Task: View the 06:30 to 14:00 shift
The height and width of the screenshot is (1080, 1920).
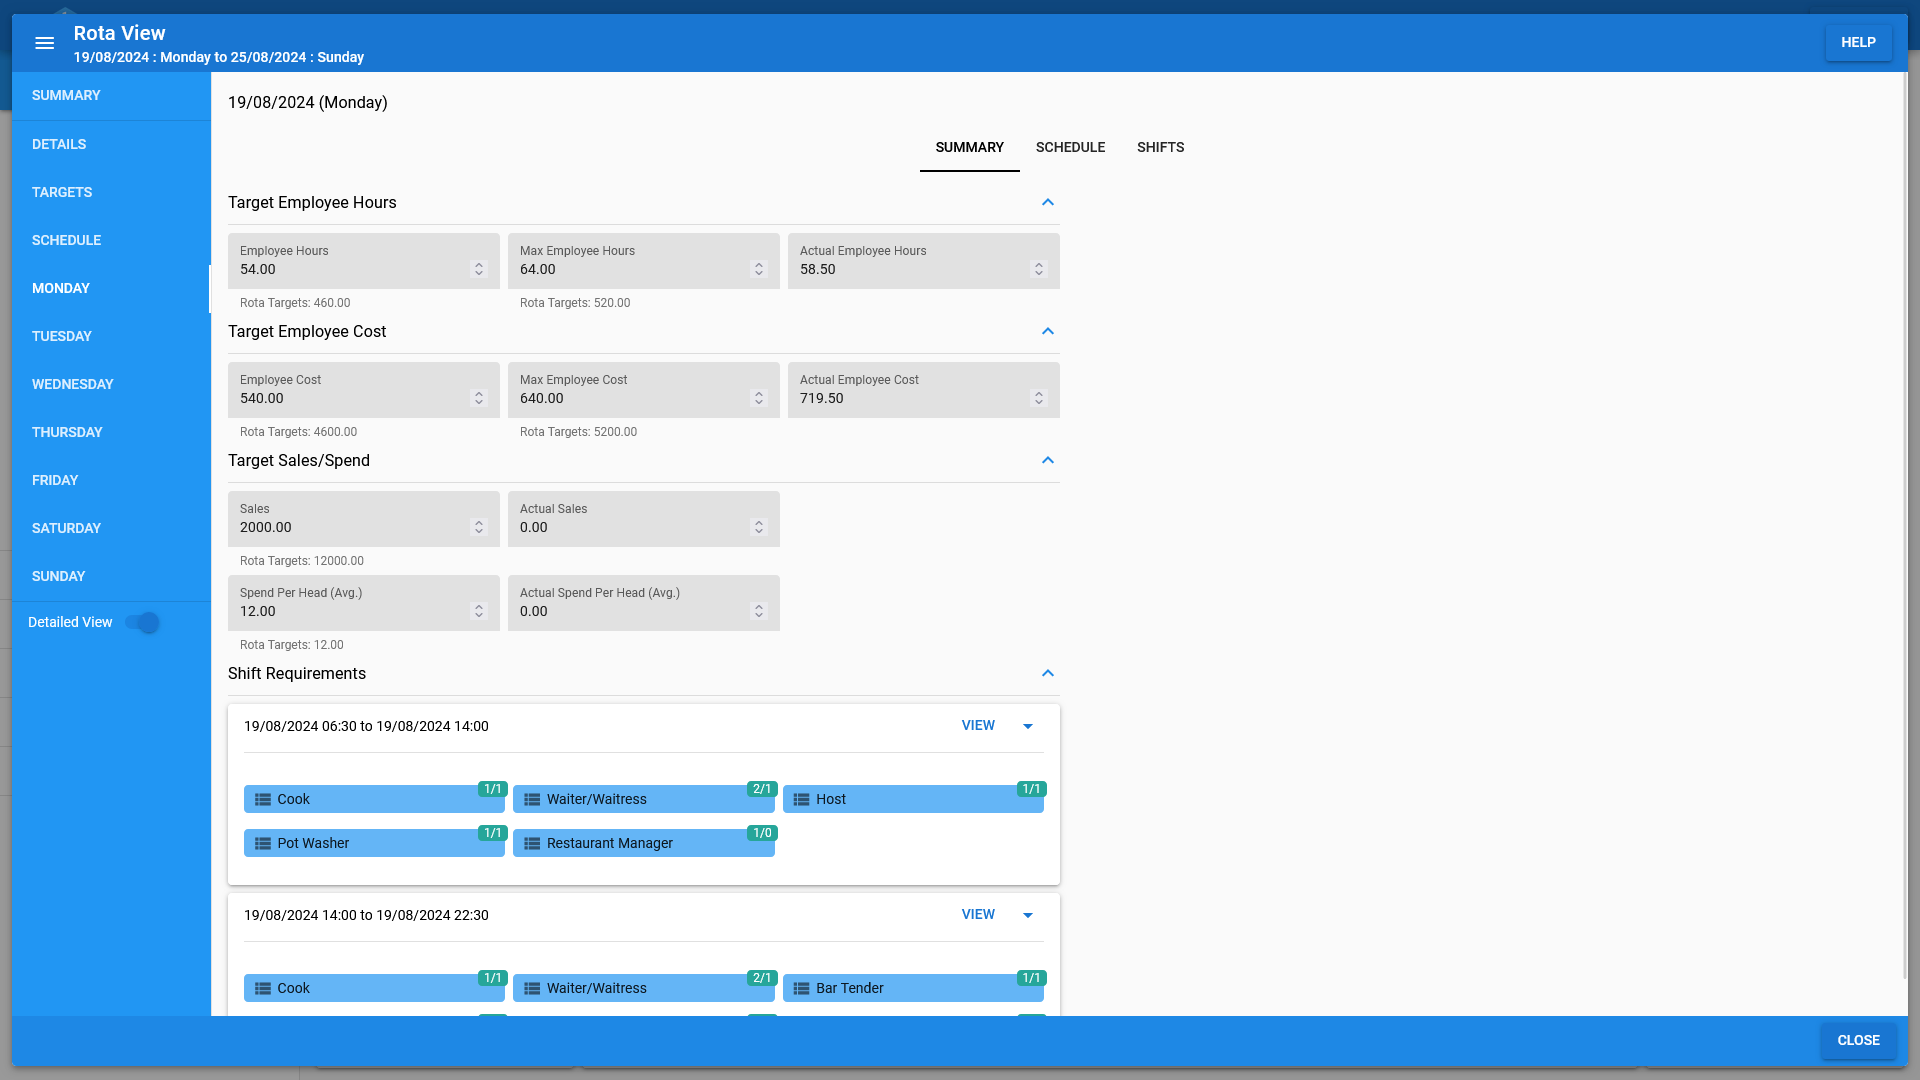Action: coord(978,726)
